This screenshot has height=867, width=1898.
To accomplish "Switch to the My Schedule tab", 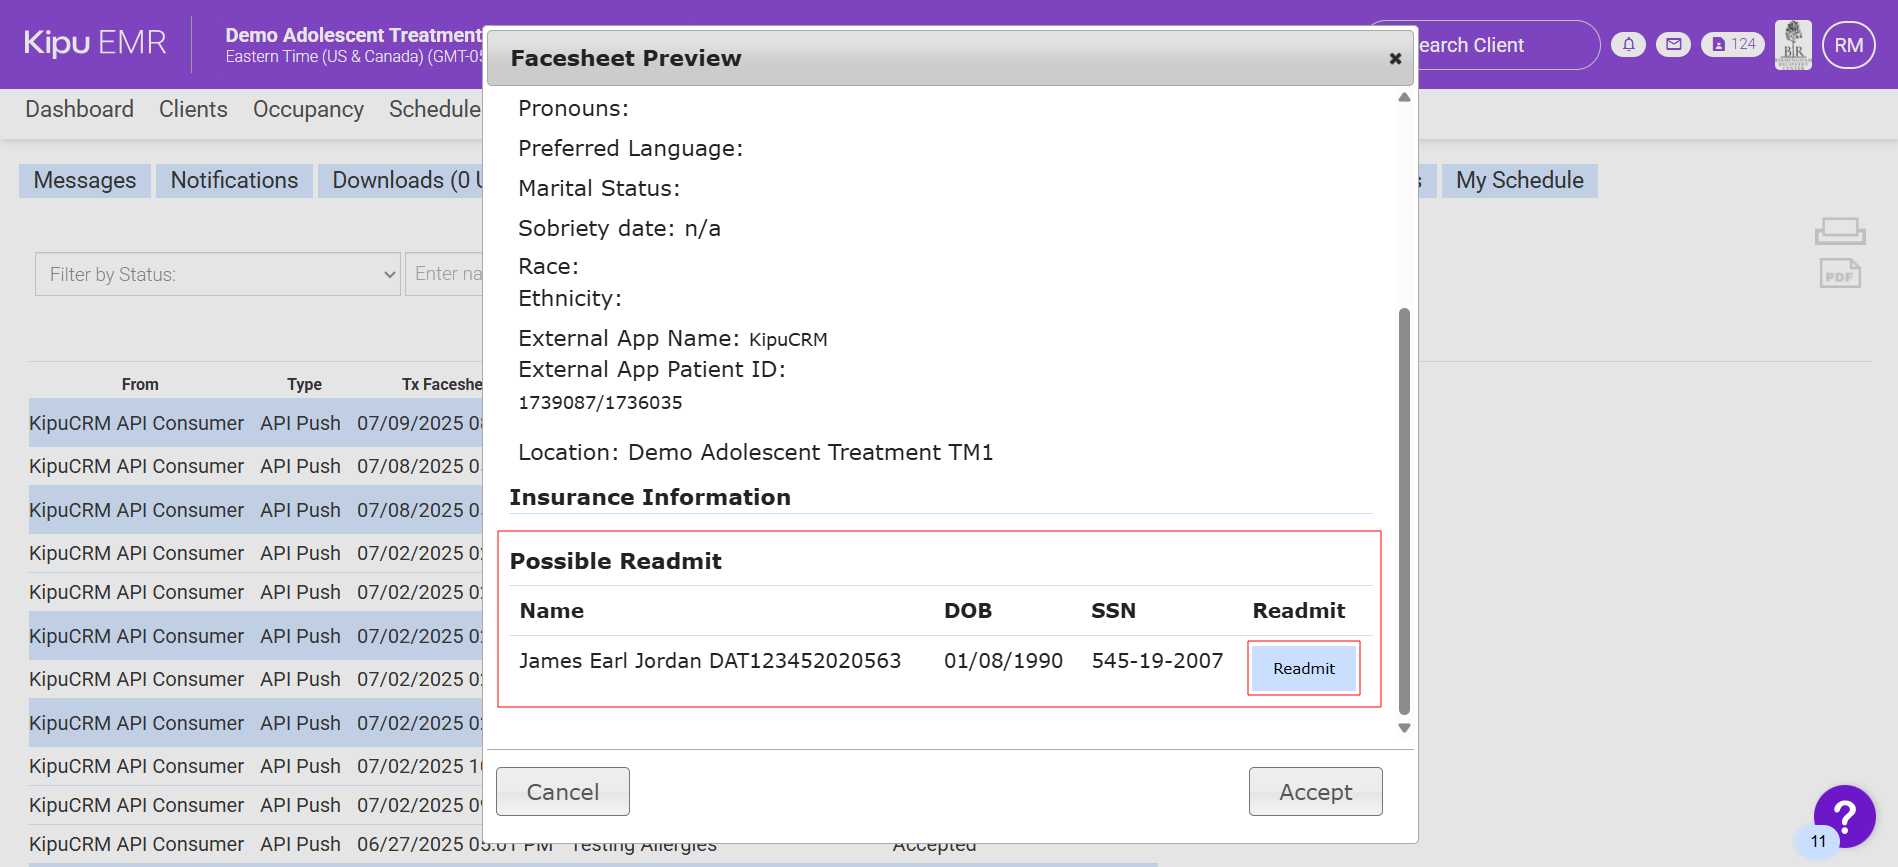I will (x=1519, y=181).
